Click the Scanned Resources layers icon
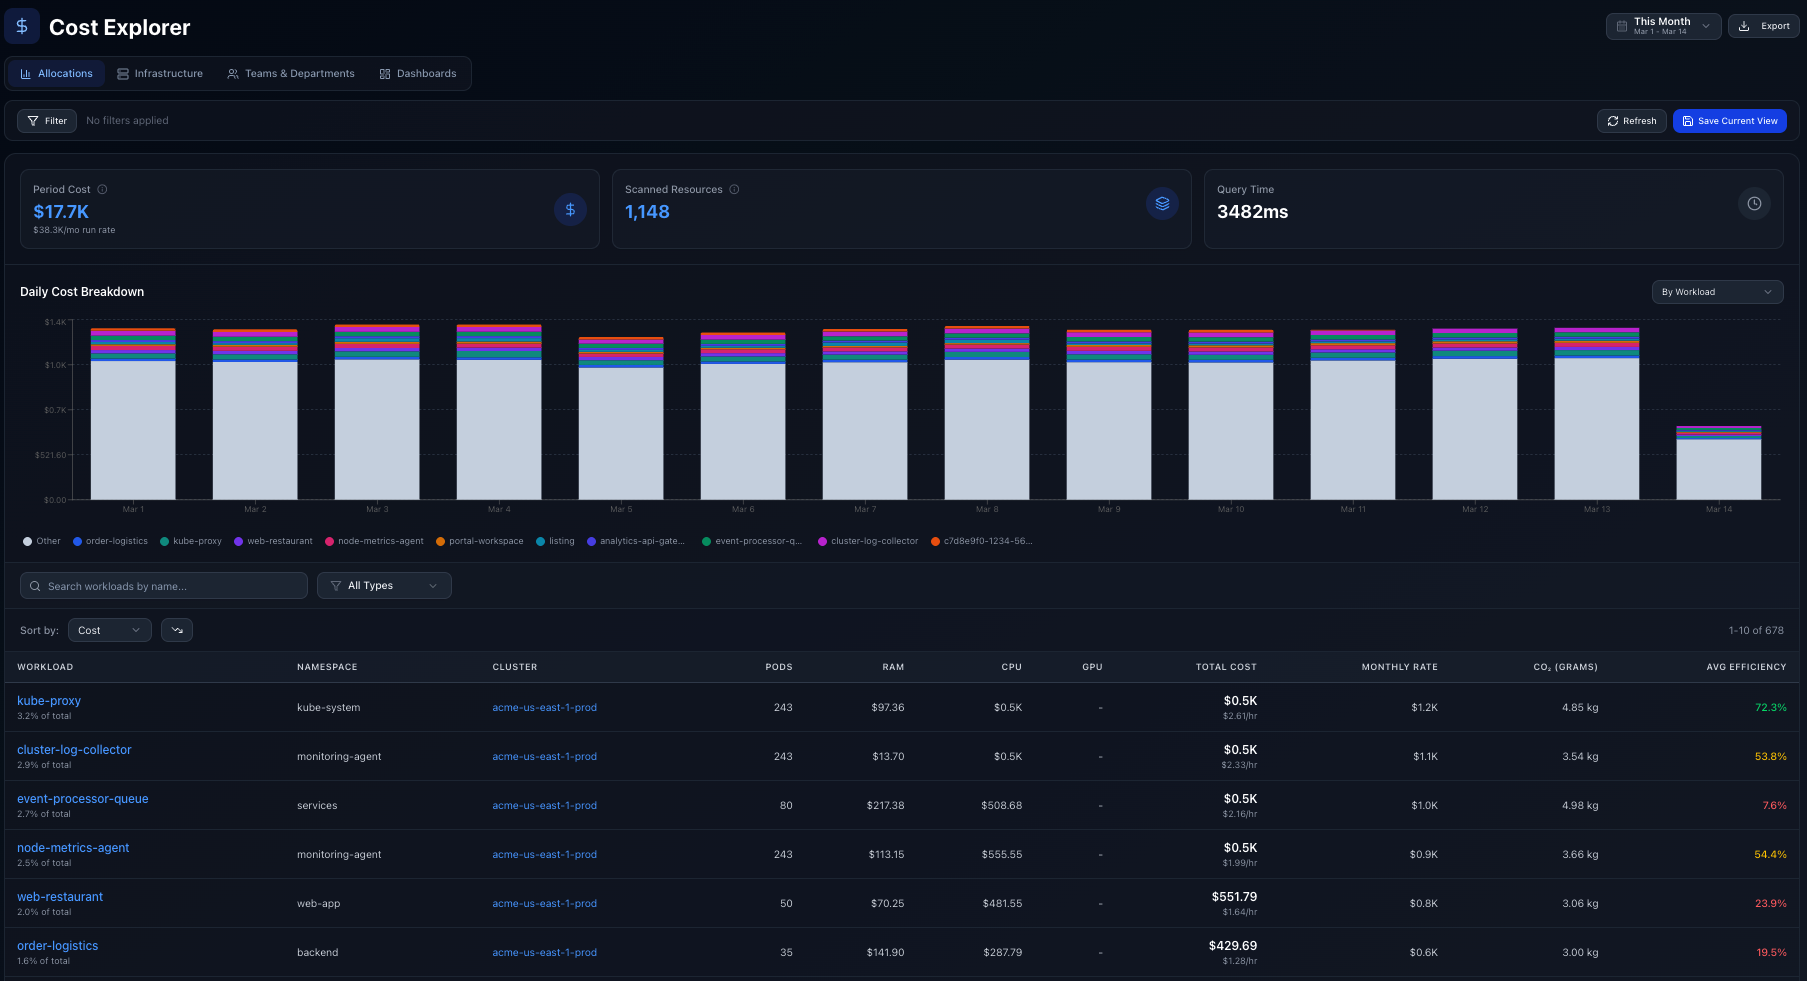This screenshot has width=1807, height=981. [x=1162, y=204]
